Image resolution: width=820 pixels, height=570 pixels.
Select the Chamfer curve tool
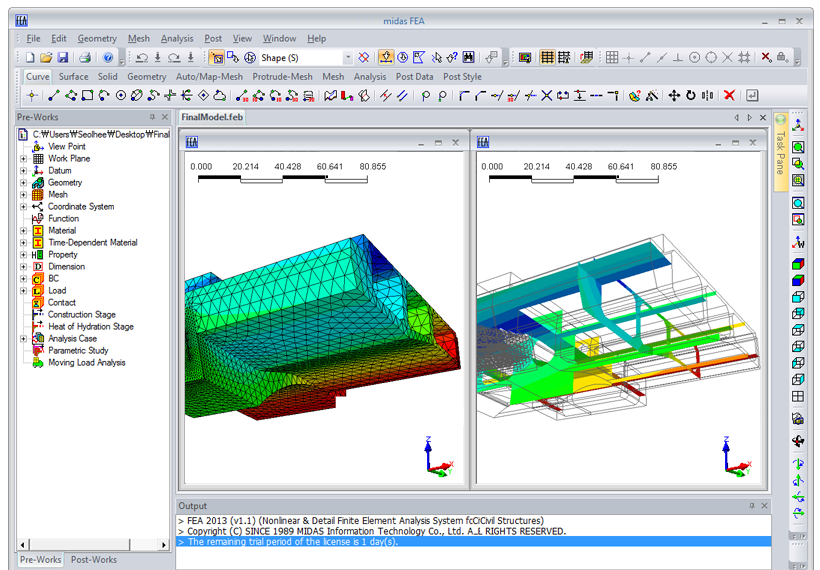point(480,96)
